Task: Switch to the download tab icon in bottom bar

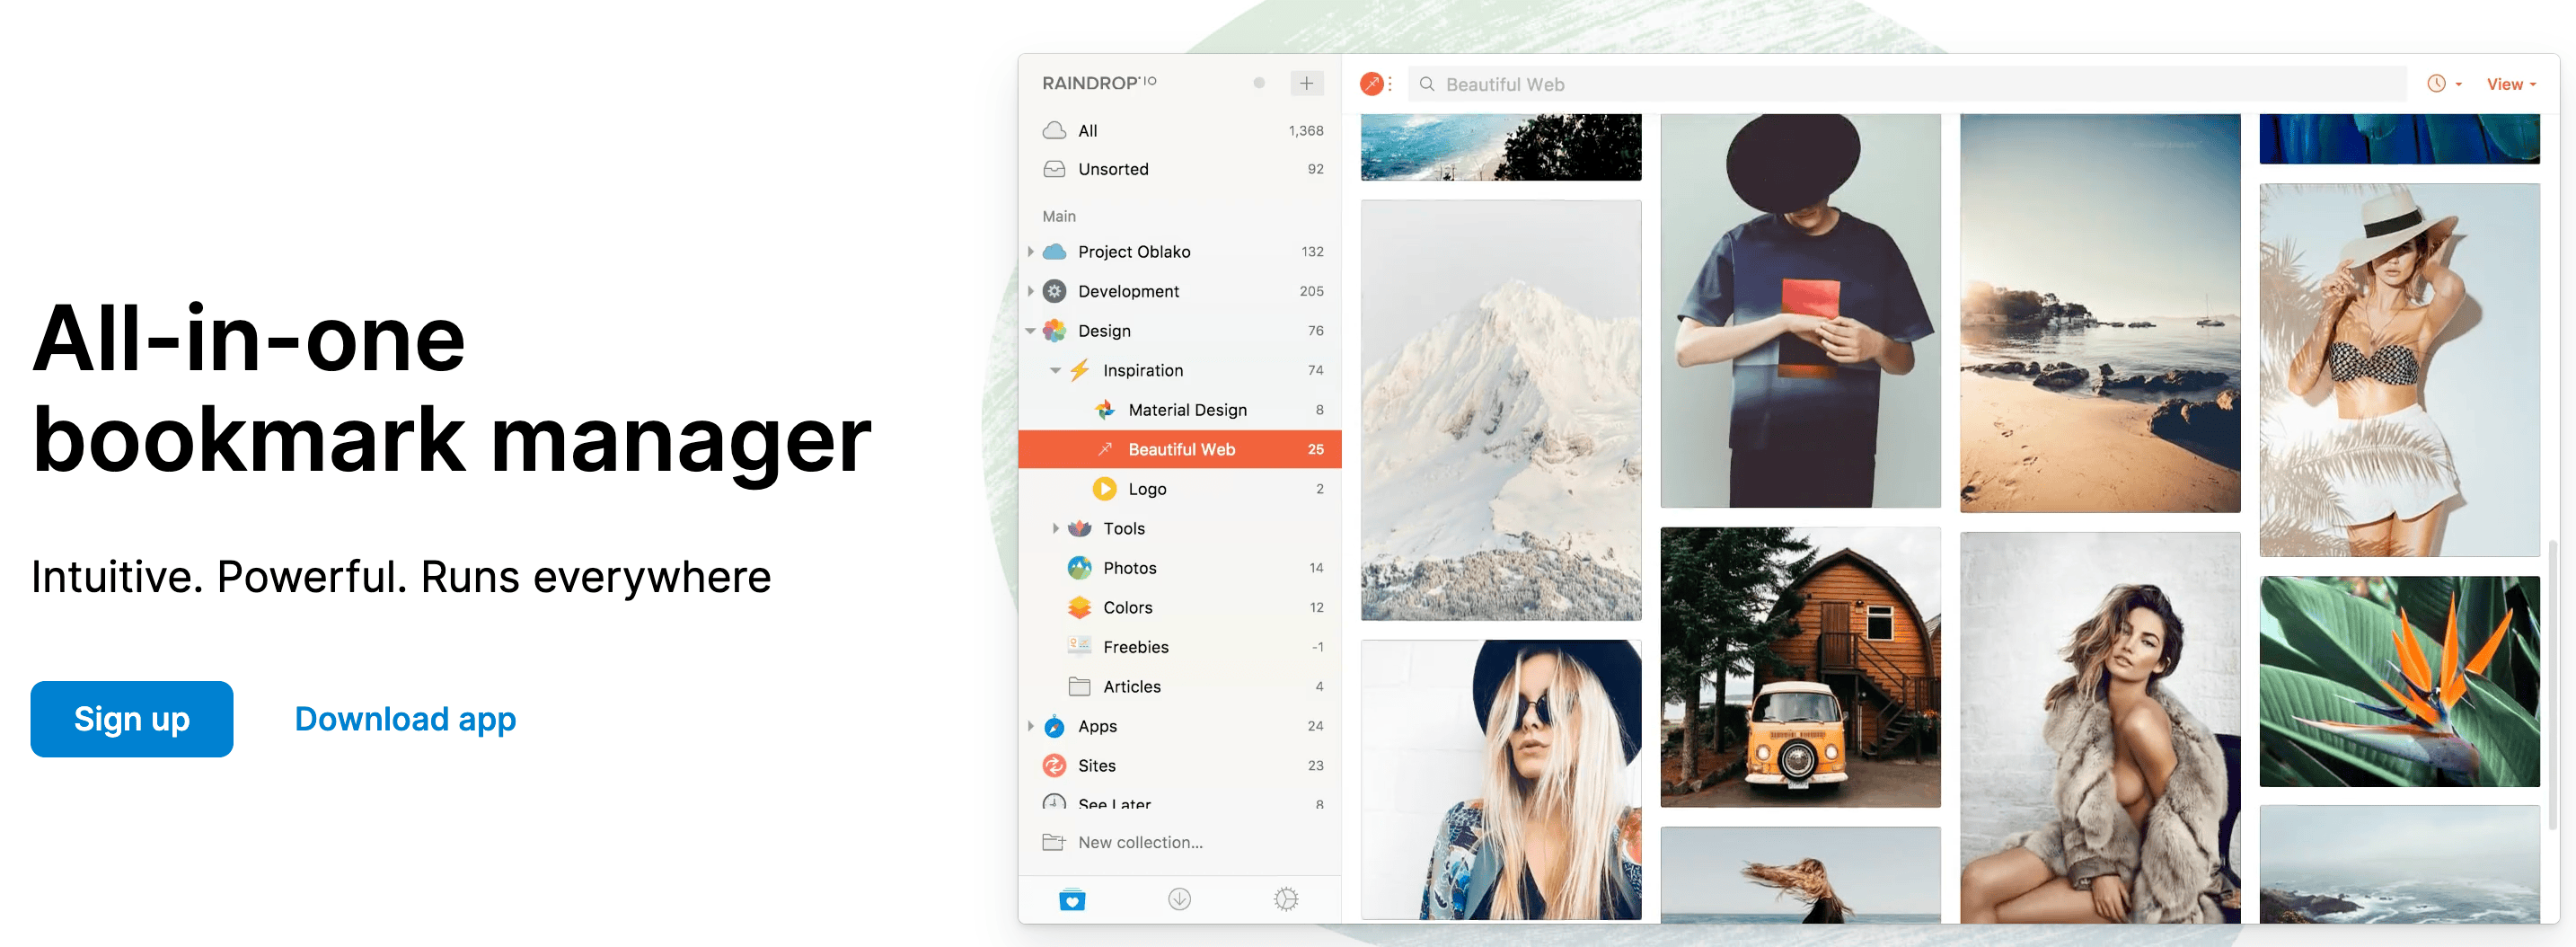Action: click(x=1179, y=899)
